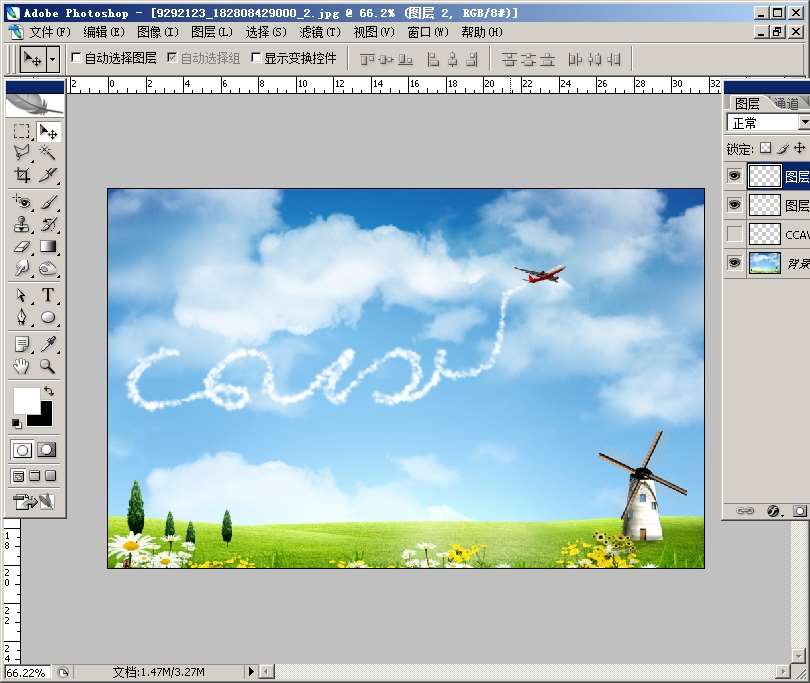Switch to the 通道 tab

click(786, 103)
